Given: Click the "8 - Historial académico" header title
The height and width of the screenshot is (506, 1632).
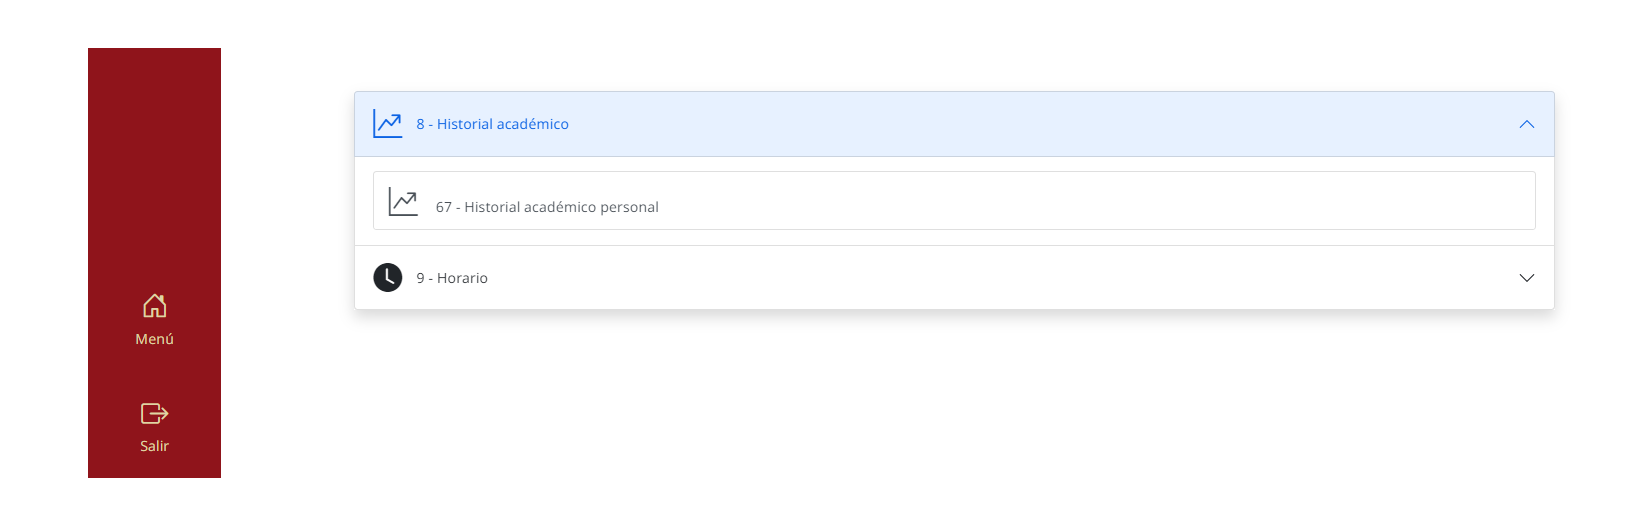Looking at the screenshot, I should point(492,124).
